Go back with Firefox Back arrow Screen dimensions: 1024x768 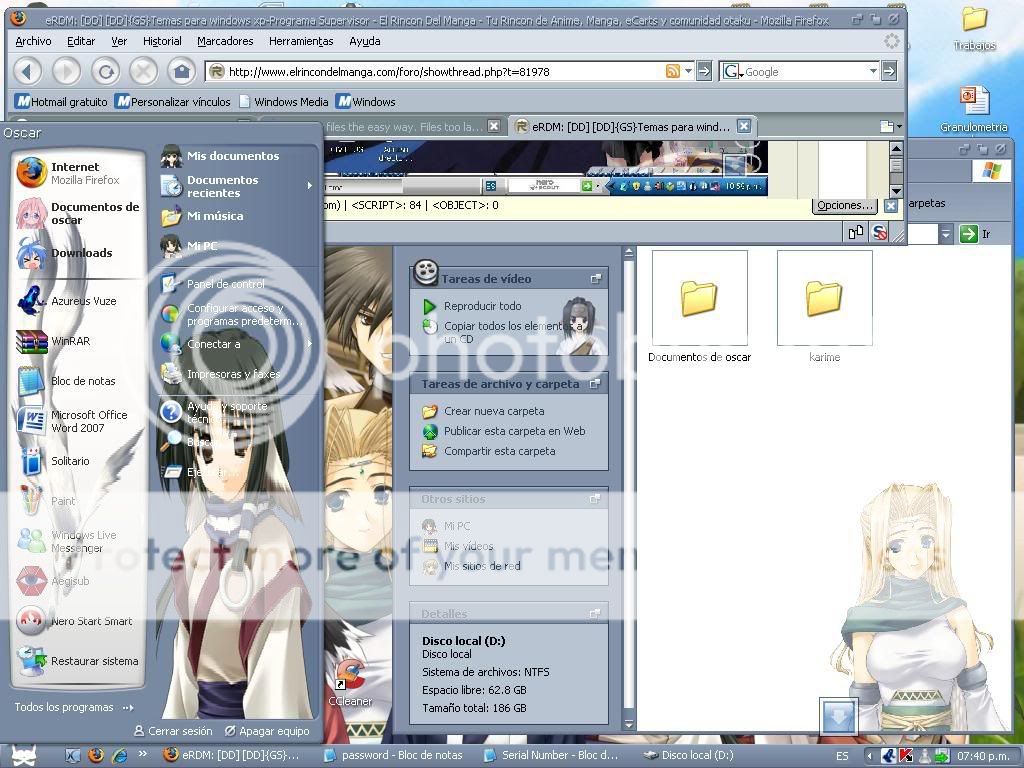point(28,71)
